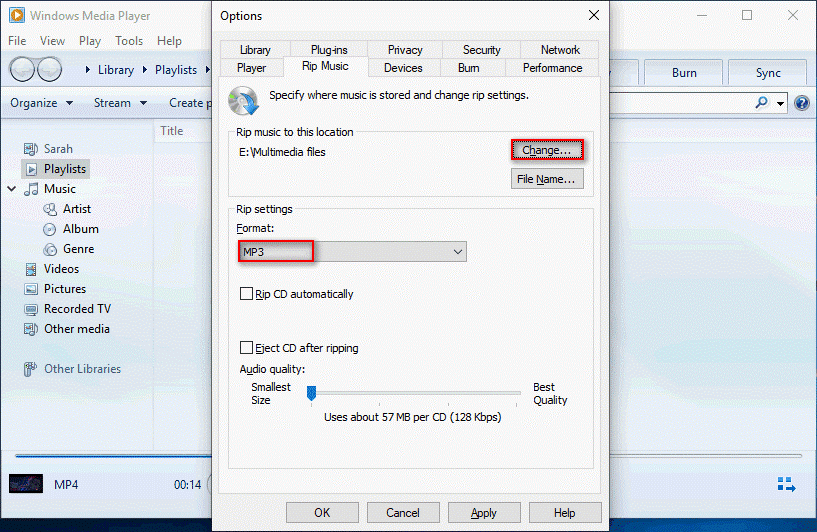Click the switch to Now Playing icon
The width and height of the screenshot is (817, 532).
pos(786,484)
